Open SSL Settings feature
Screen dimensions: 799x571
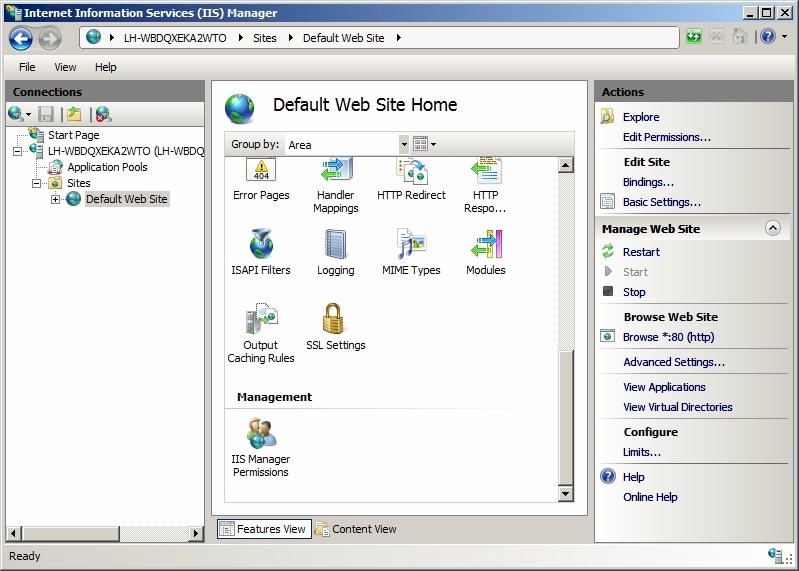point(335,327)
